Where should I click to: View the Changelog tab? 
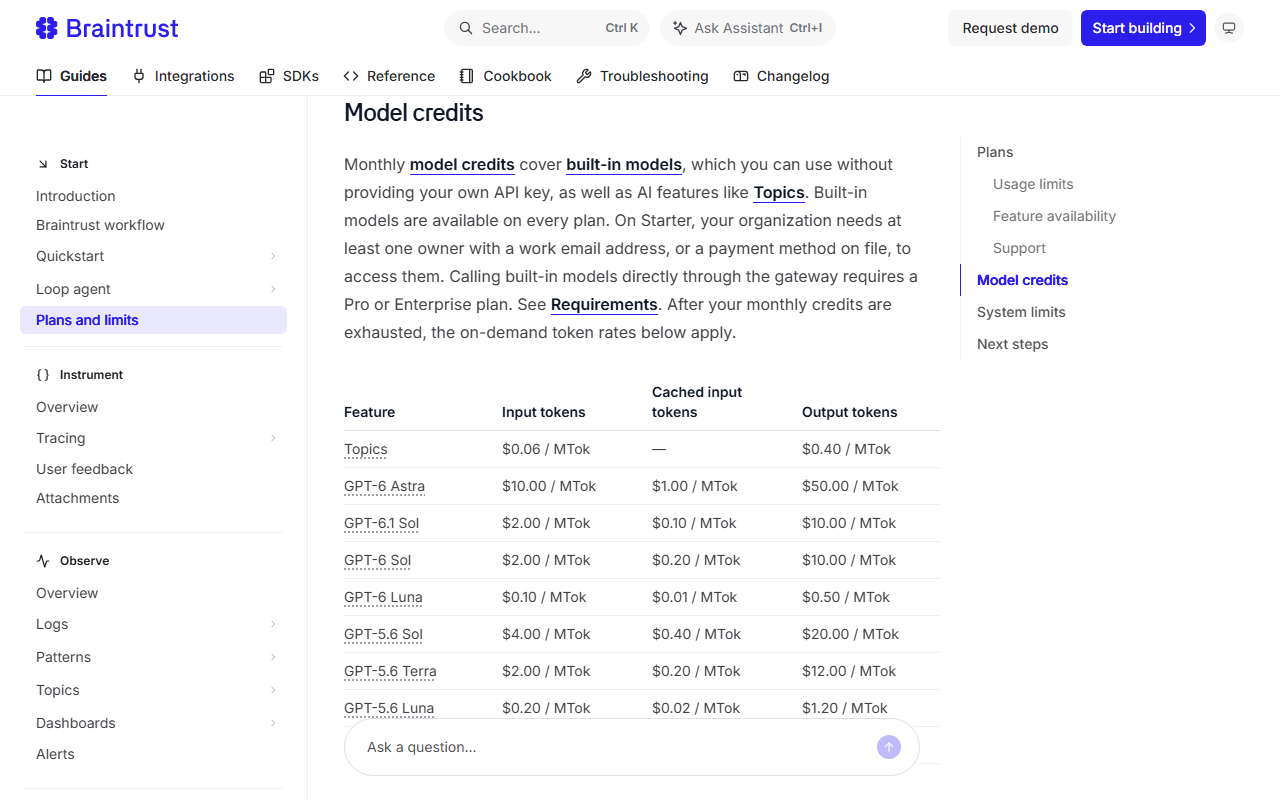[781, 76]
